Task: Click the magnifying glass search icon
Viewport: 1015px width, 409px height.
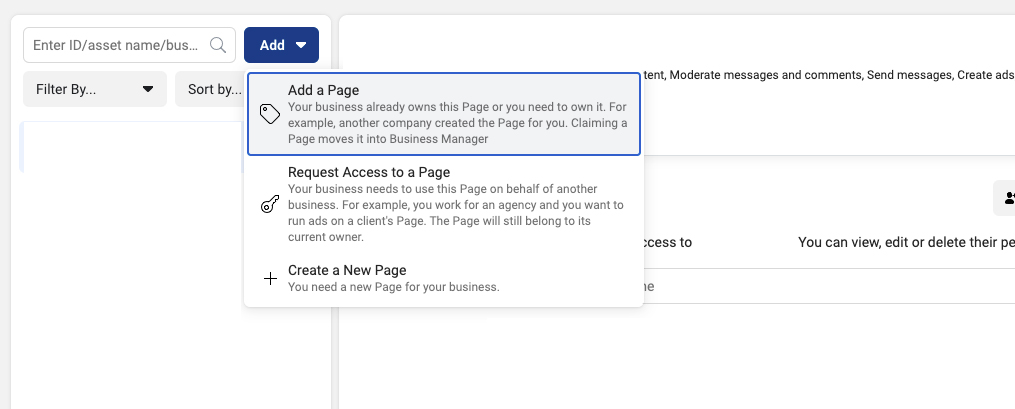Action: [217, 45]
